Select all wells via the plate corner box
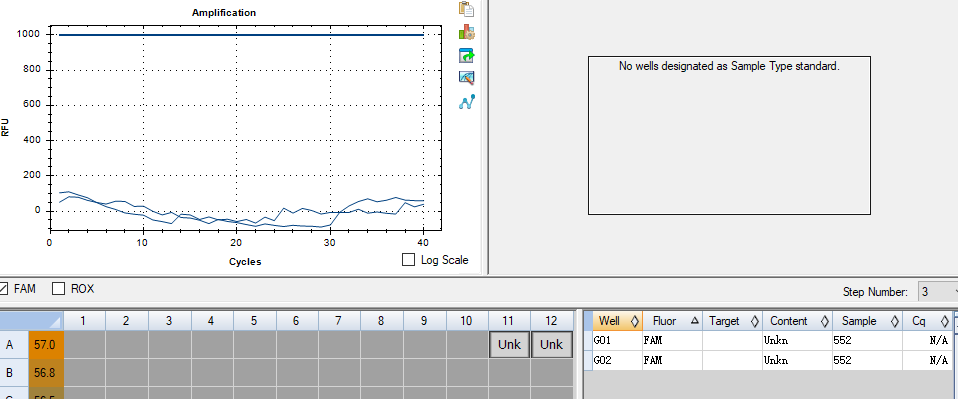 pos(31,321)
